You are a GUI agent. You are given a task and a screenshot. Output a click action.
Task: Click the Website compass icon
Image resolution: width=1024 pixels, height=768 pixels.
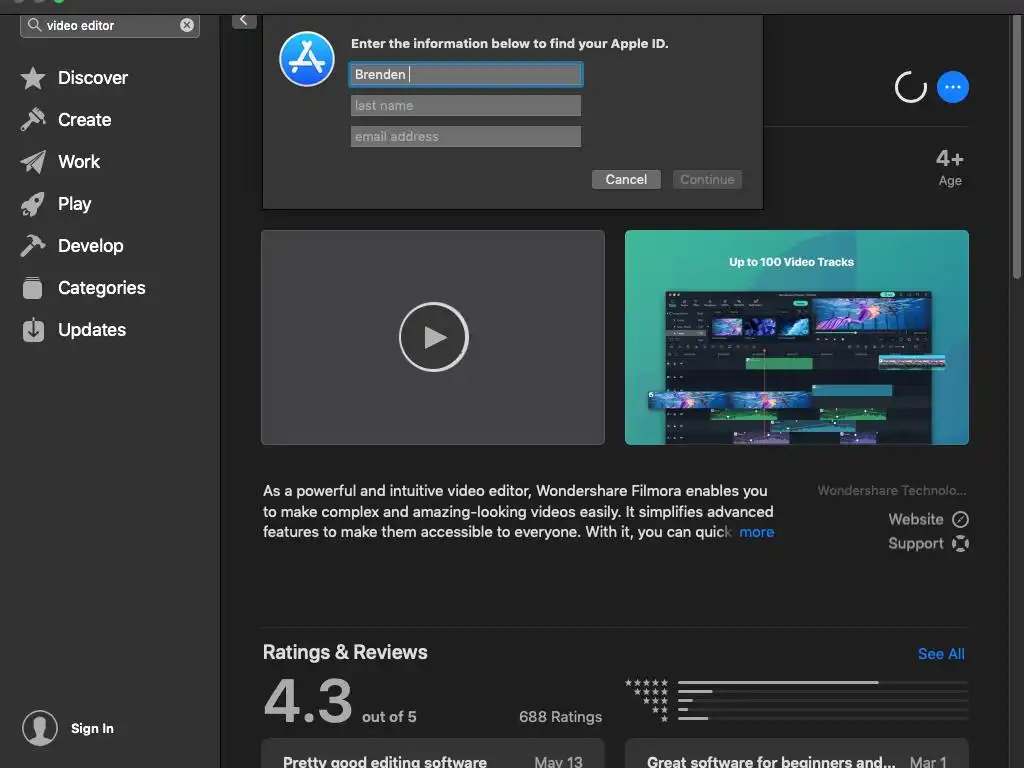pos(960,519)
